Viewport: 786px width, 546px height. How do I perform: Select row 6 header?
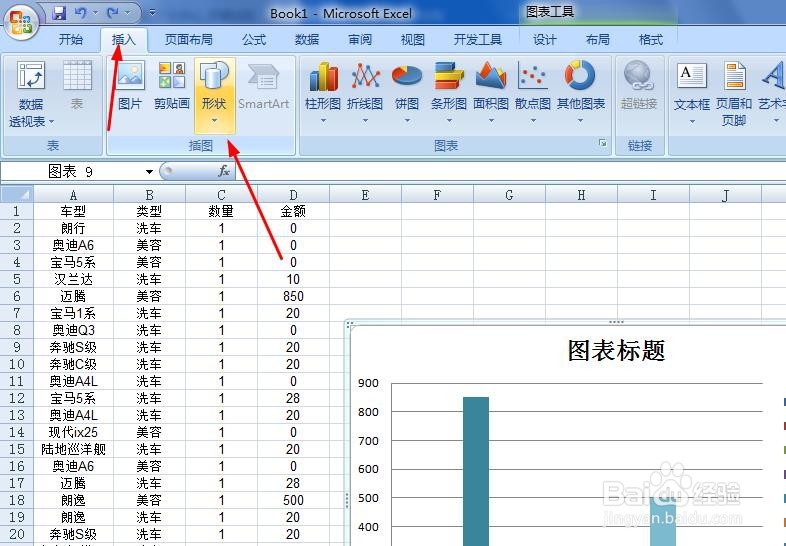[17, 296]
